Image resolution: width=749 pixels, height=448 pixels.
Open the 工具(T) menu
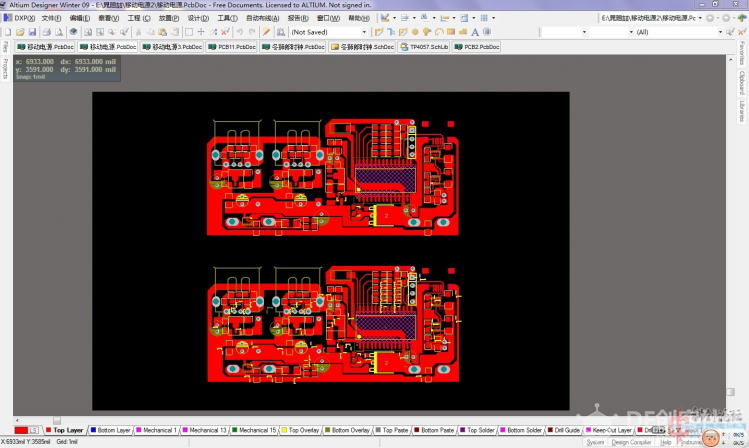click(x=227, y=18)
